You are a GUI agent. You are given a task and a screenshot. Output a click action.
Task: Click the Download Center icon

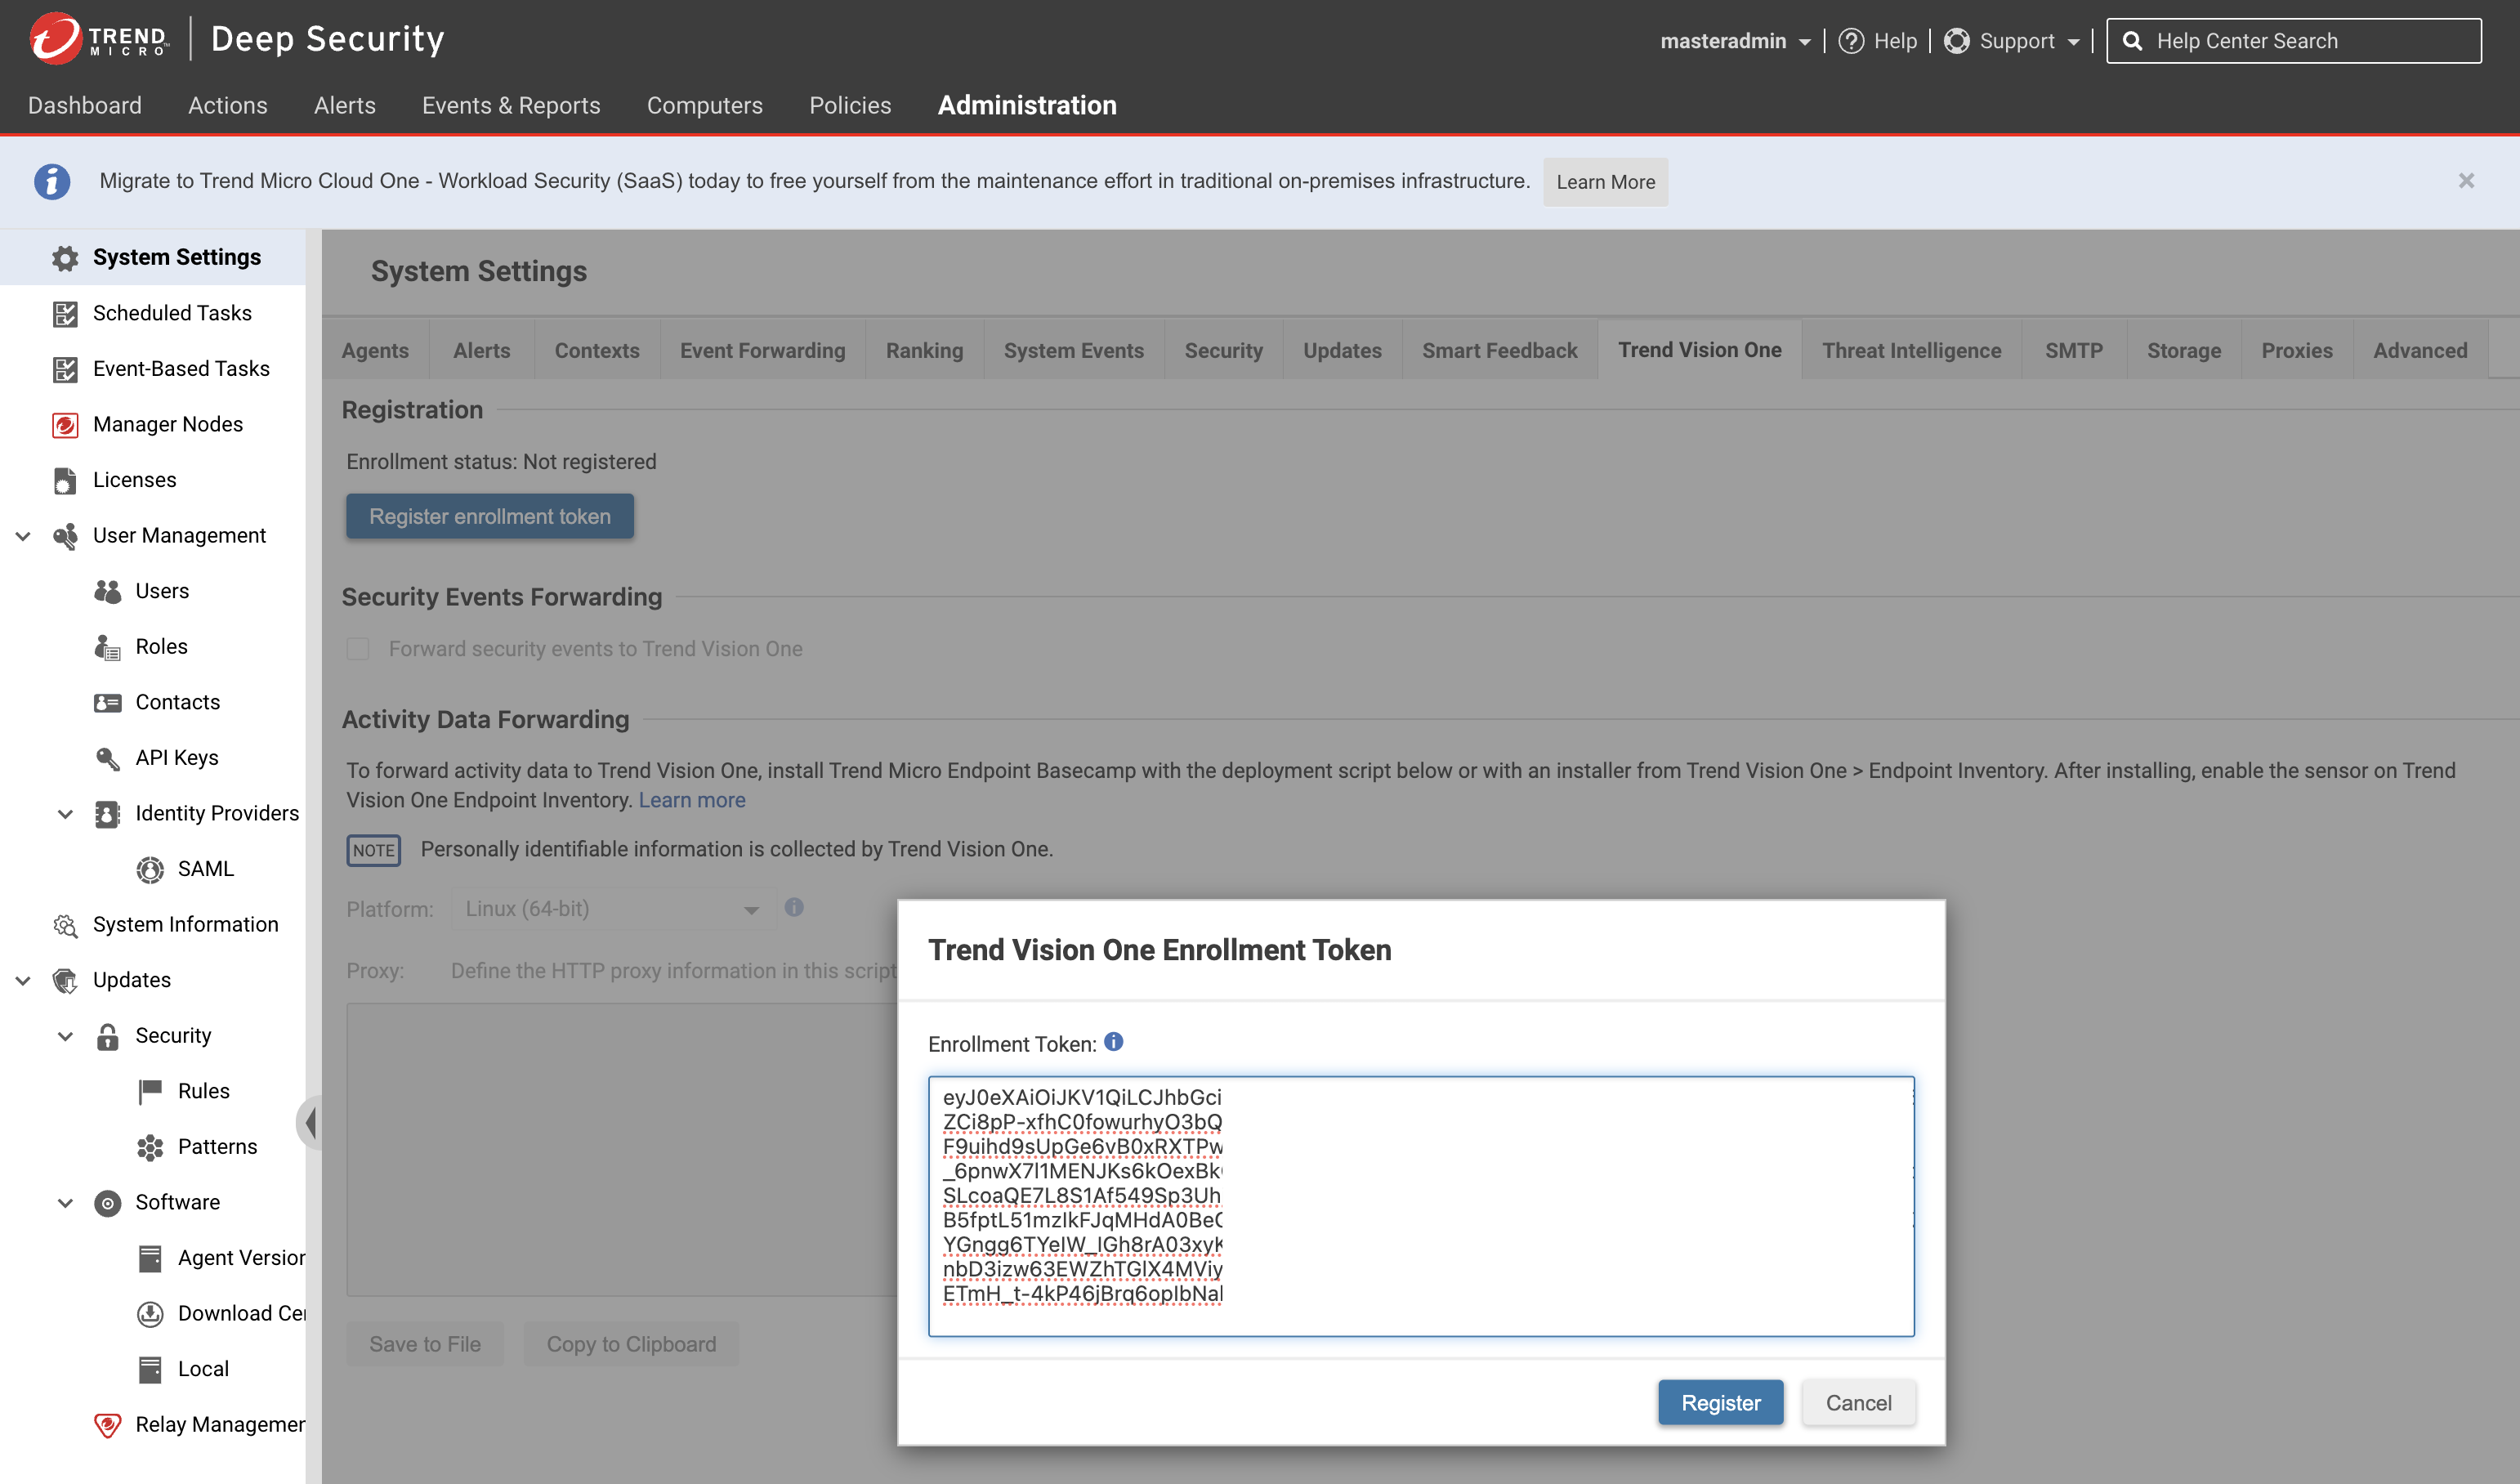pos(150,1314)
